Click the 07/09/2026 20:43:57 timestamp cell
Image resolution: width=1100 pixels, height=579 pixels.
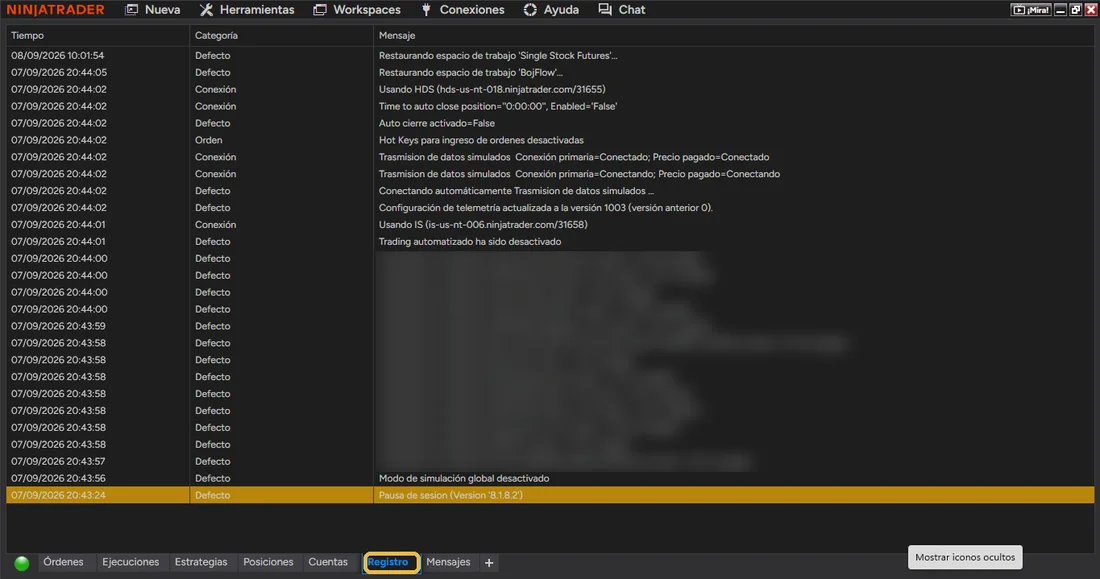tap(98, 462)
